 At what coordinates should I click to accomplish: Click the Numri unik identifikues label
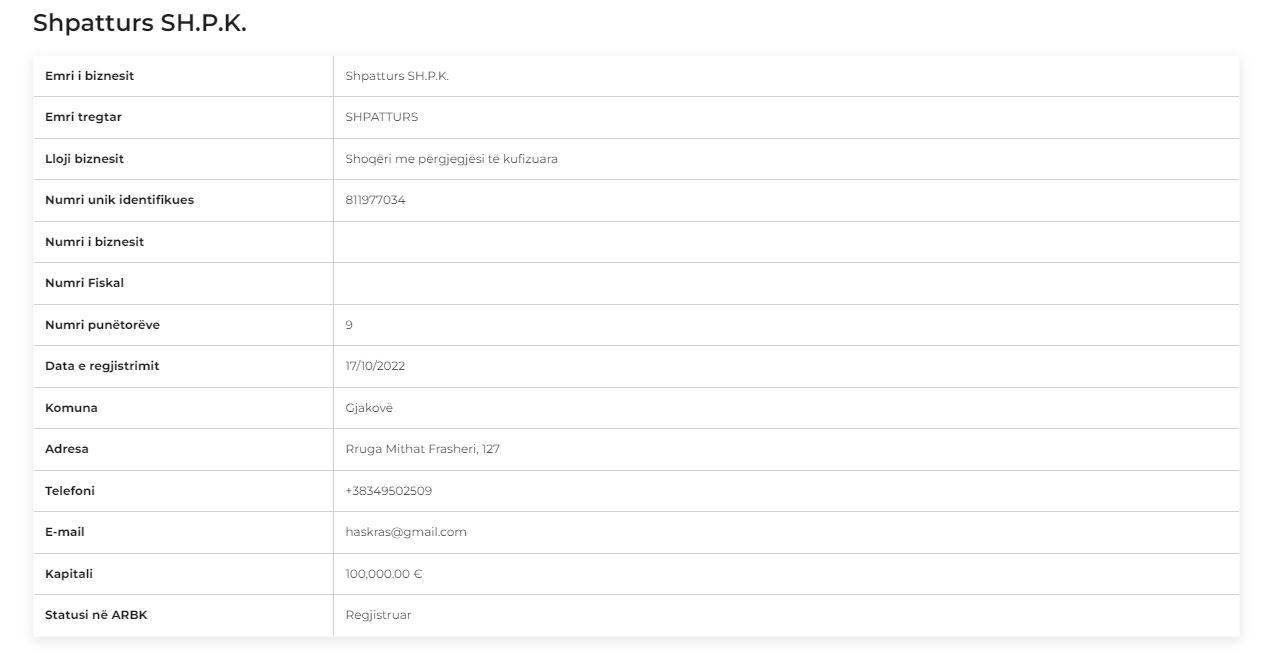tap(120, 200)
